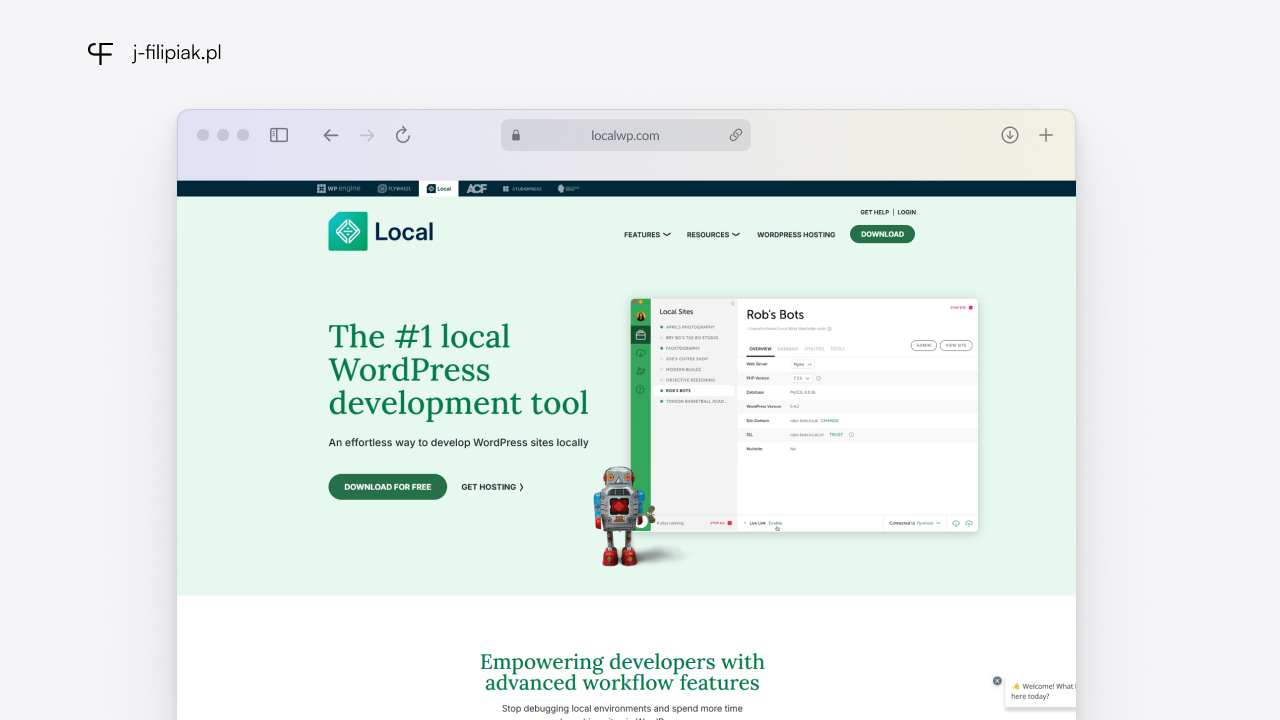Click the Stop All sites control
The width and height of the screenshot is (1280, 720).
pyautogui.click(x=721, y=523)
